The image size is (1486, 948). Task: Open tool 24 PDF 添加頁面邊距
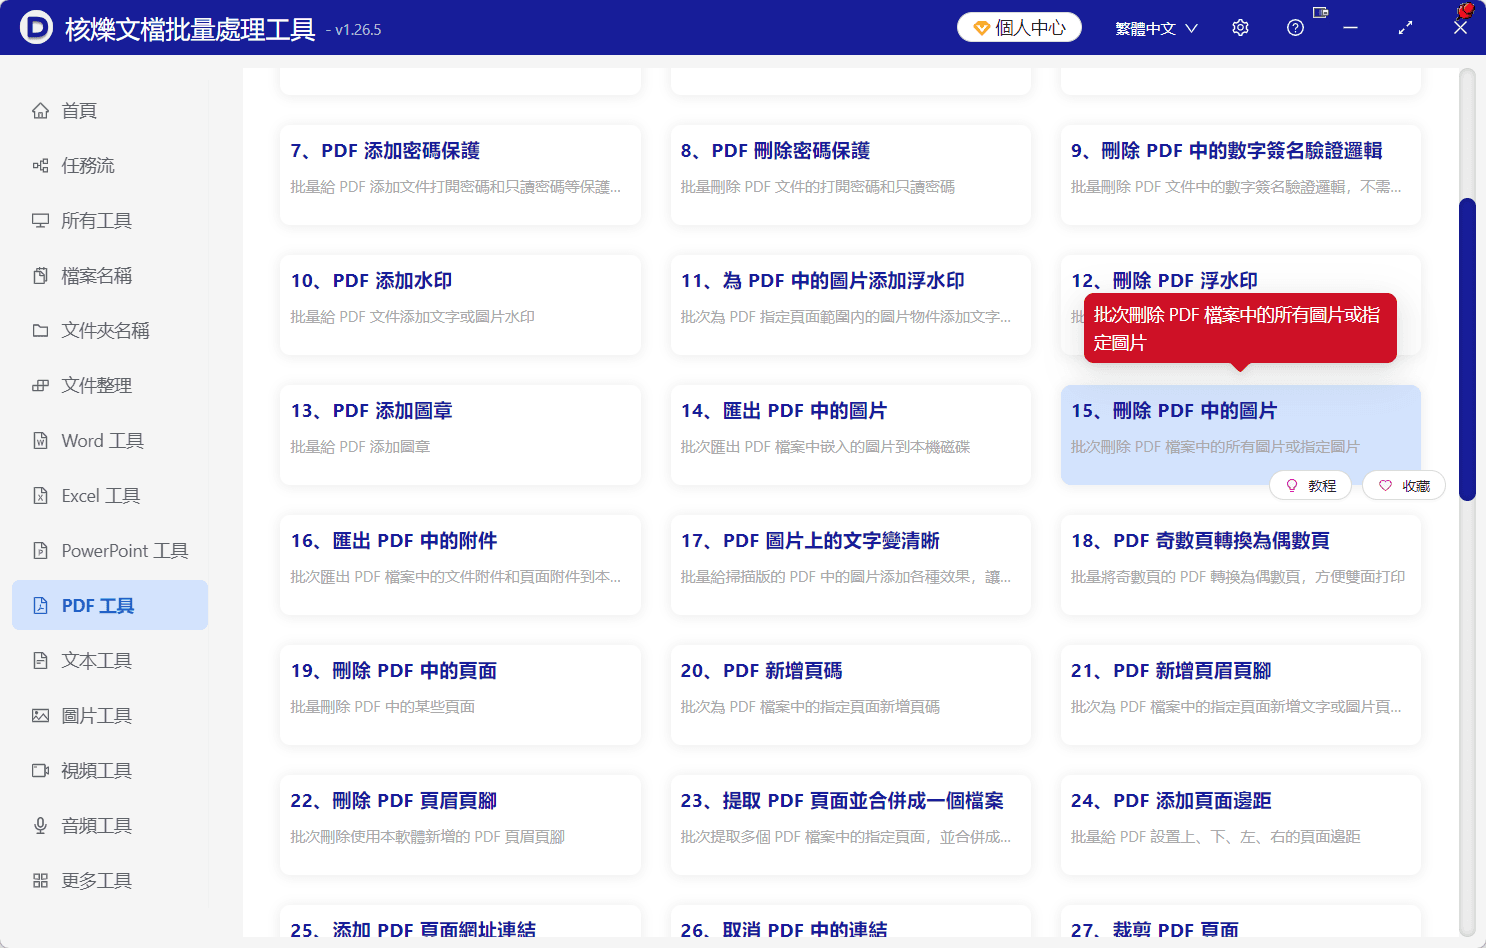1240,825
